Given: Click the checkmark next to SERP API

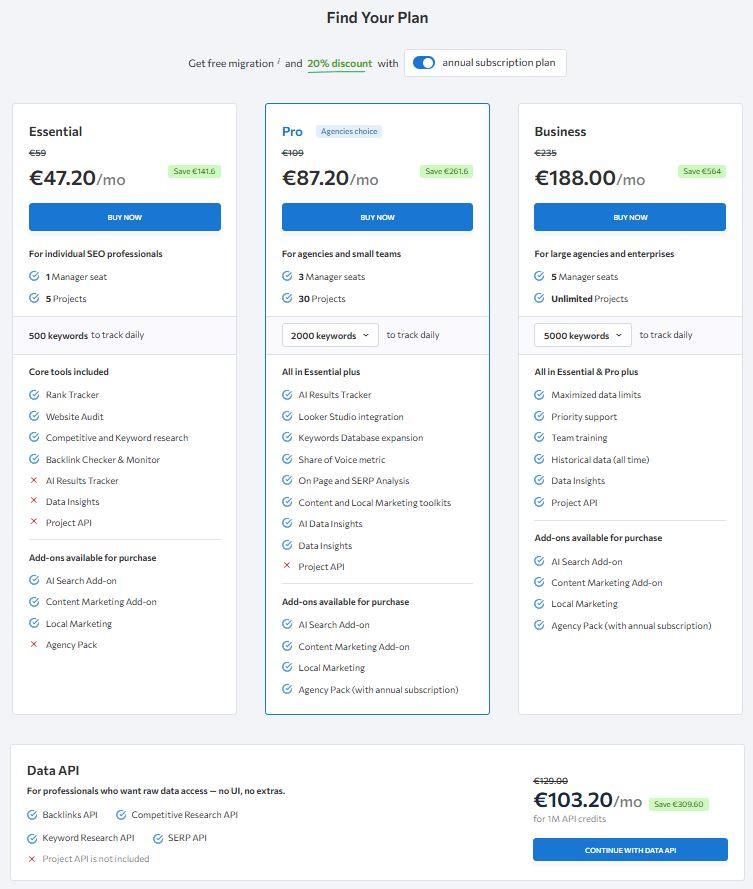Looking at the screenshot, I should (x=159, y=837).
